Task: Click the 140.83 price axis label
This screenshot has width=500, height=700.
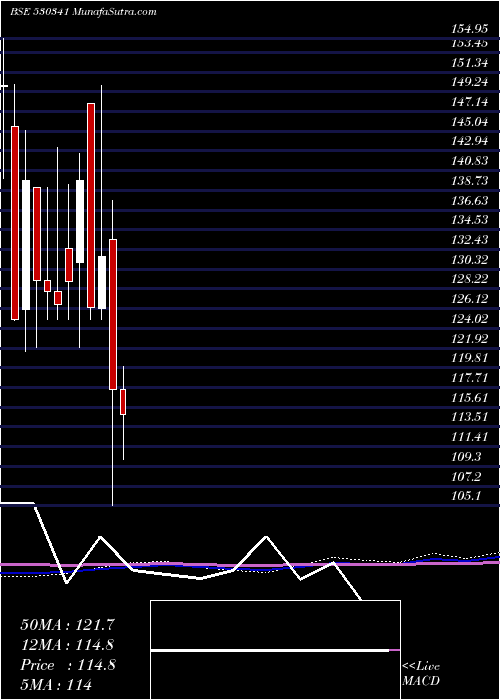Action: [470, 161]
